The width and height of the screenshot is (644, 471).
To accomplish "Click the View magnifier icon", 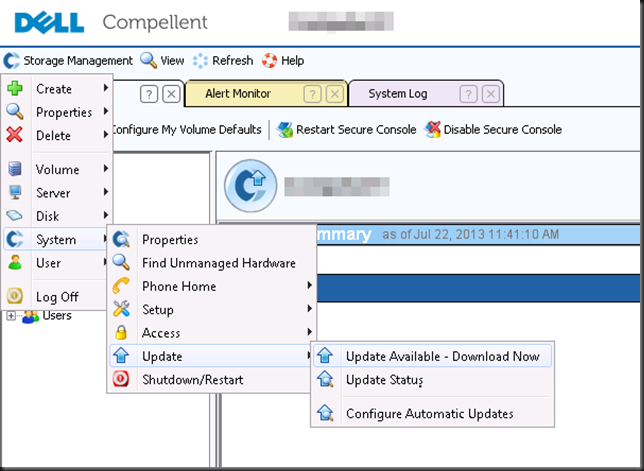I will point(148,60).
